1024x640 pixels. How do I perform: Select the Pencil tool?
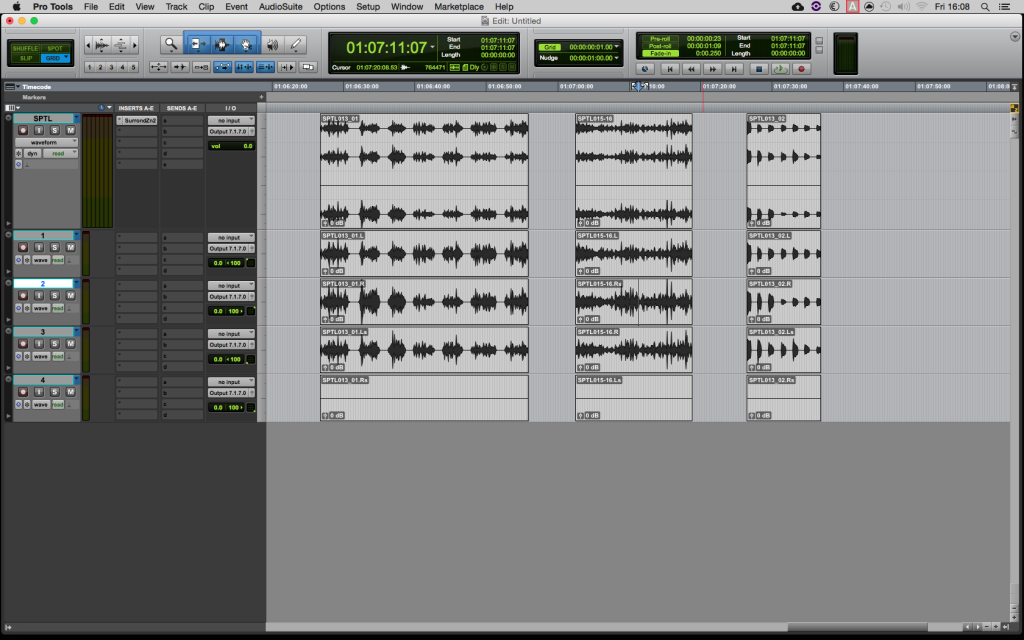click(x=296, y=44)
